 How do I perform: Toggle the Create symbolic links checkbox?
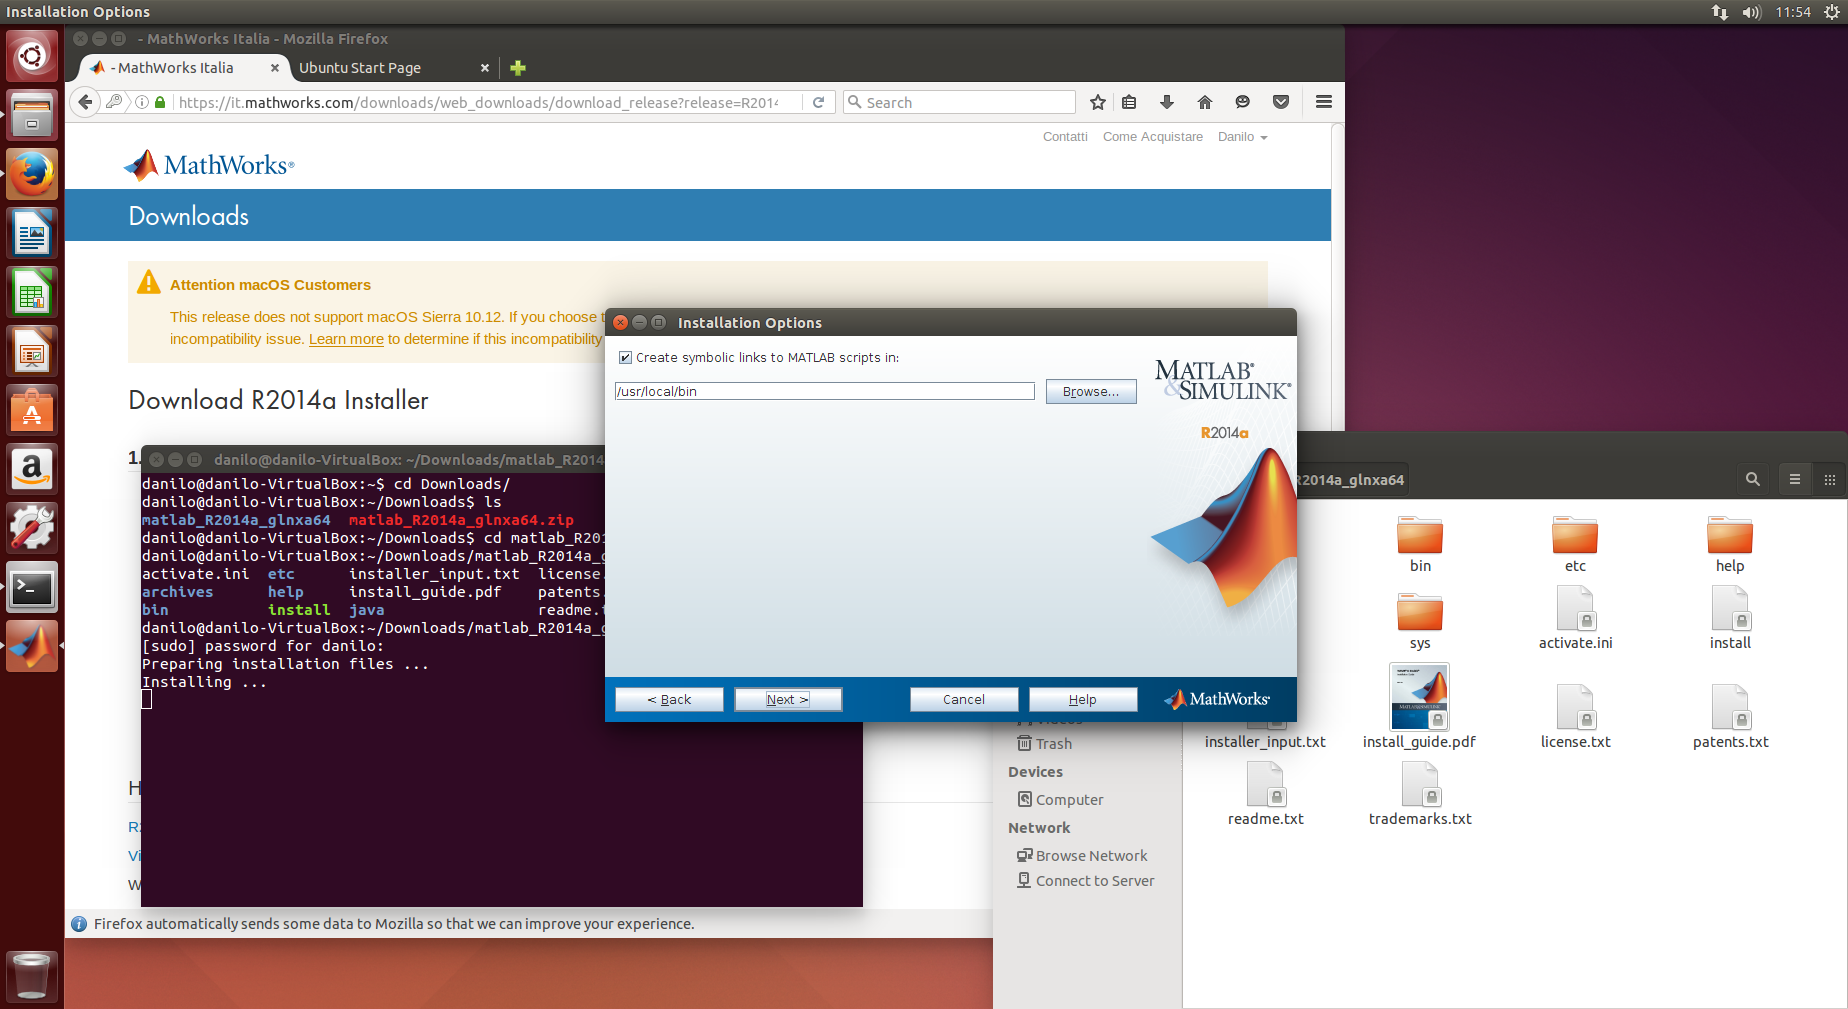point(625,358)
